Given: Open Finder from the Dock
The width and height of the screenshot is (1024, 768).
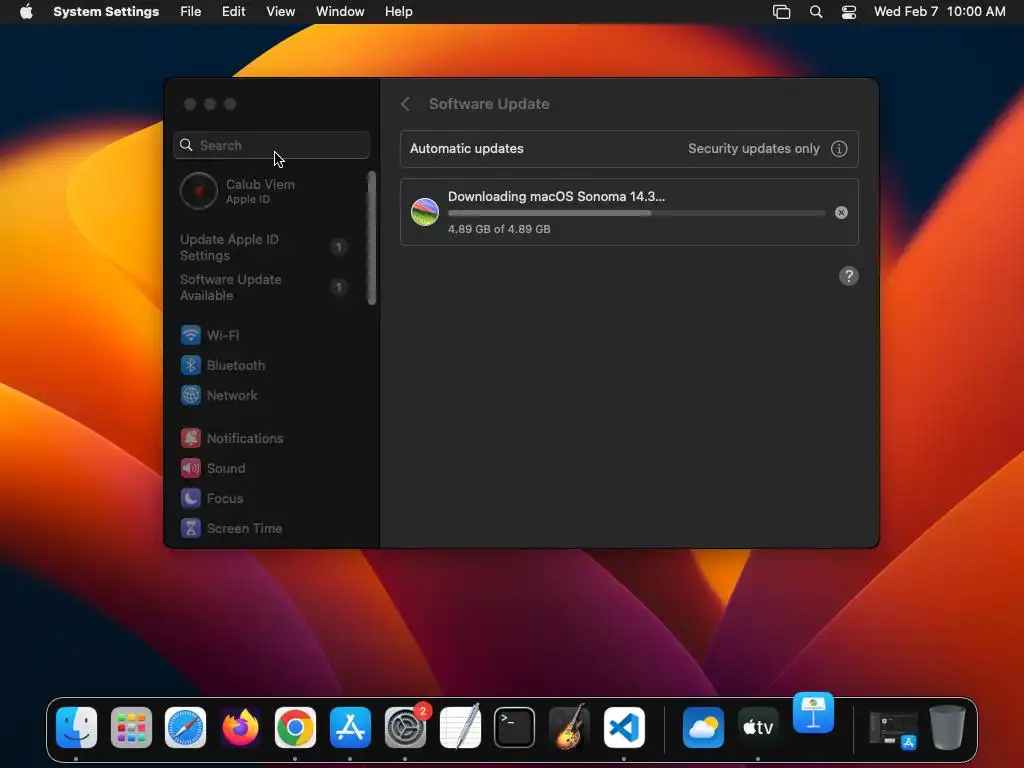Looking at the screenshot, I should tap(76, 727).
